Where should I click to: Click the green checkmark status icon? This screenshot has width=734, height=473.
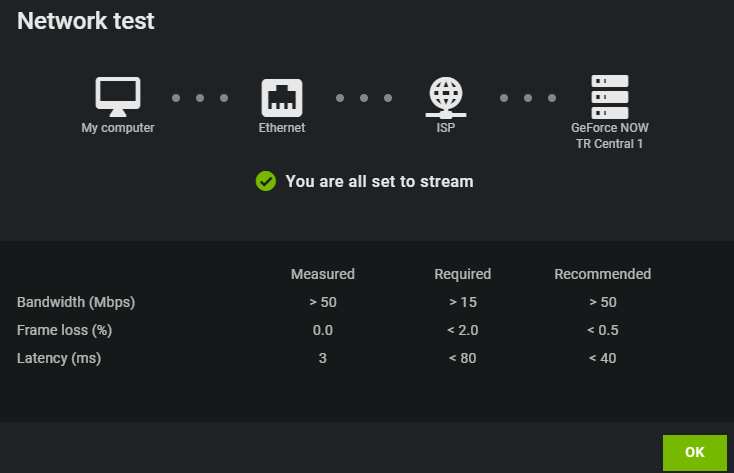(266, 181)
